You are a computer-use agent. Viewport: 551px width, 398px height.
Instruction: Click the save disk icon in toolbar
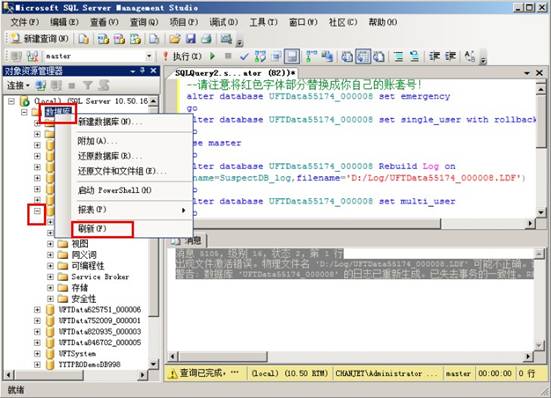191,39
